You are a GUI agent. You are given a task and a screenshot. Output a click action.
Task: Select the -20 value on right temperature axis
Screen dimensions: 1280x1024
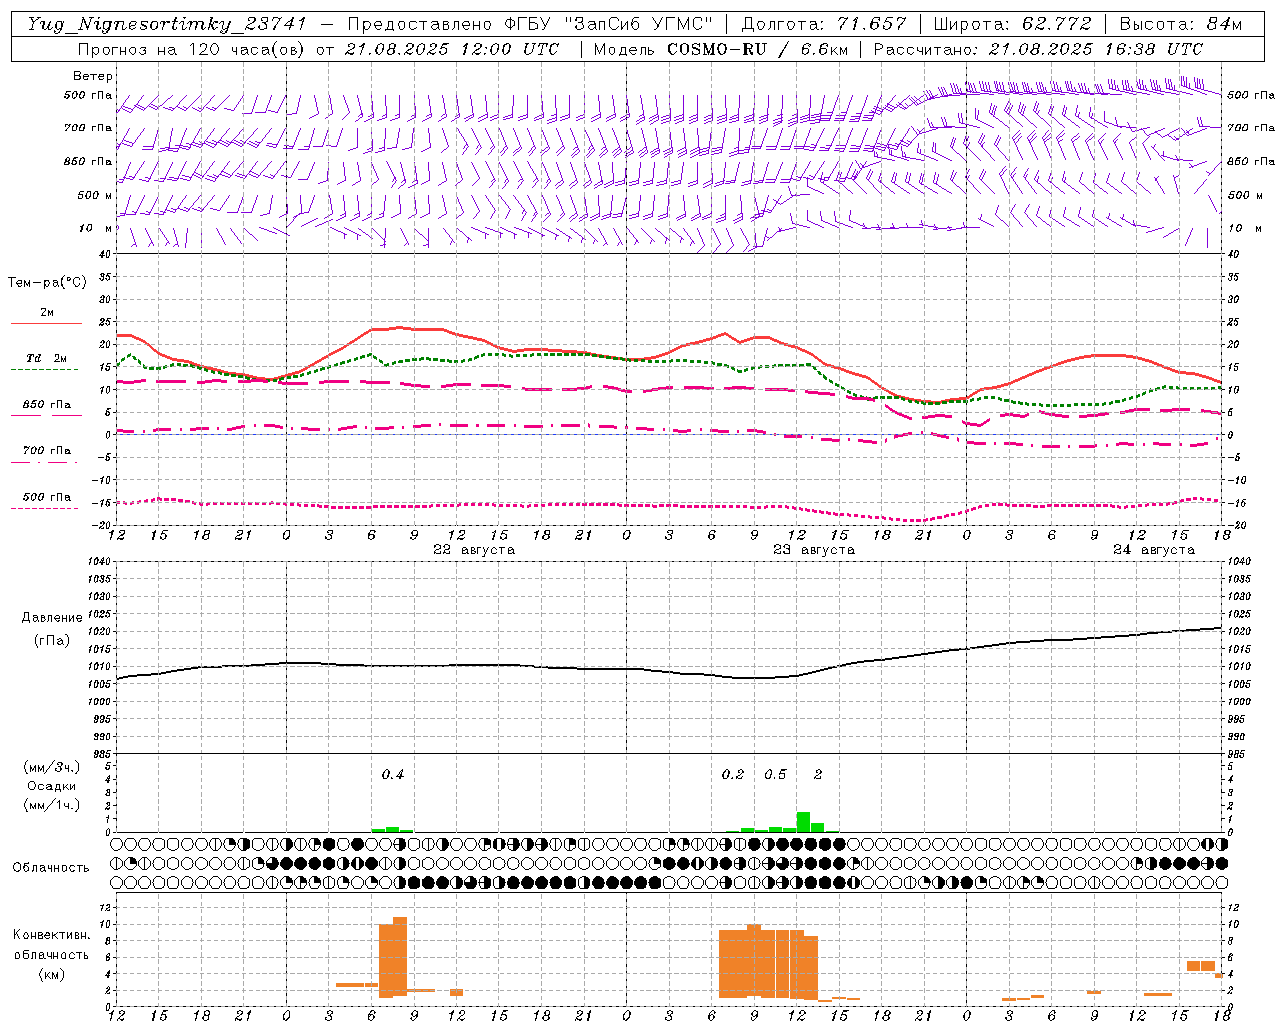click(x=1236, y=526)
